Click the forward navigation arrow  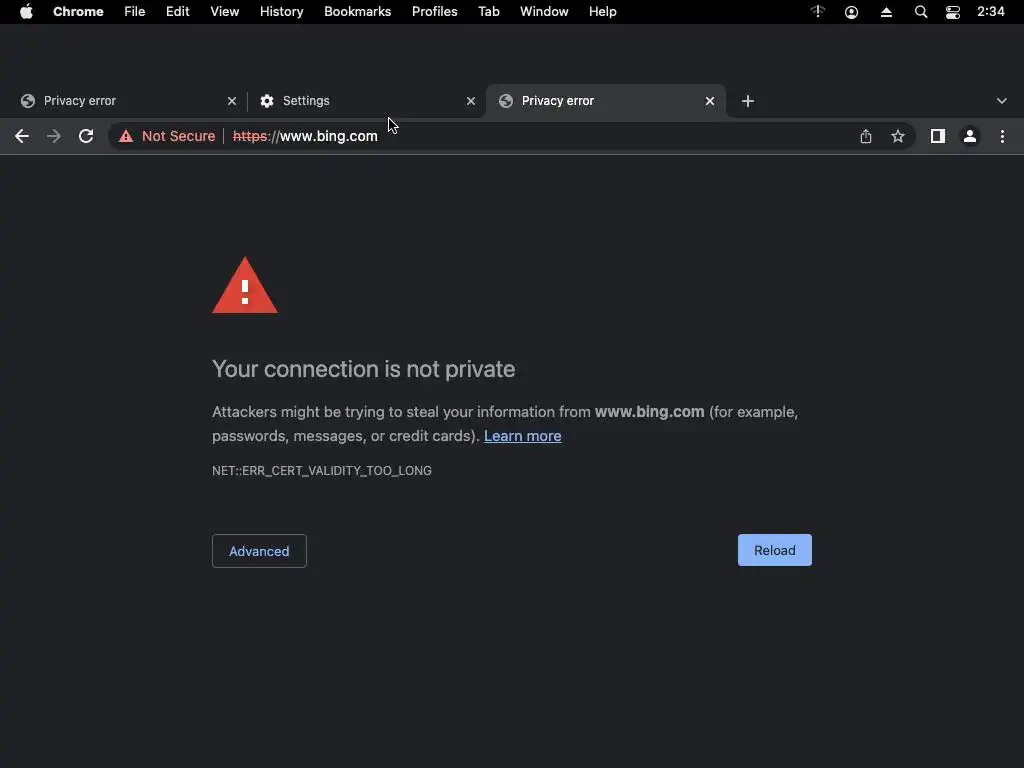(x=54, y=136)
